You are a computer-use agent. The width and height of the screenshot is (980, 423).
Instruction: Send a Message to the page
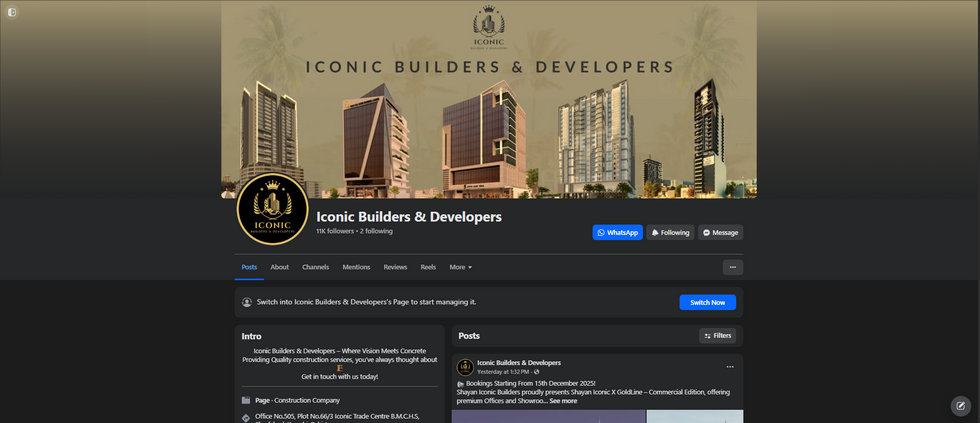pyautogui.click(x=720, y=232)
